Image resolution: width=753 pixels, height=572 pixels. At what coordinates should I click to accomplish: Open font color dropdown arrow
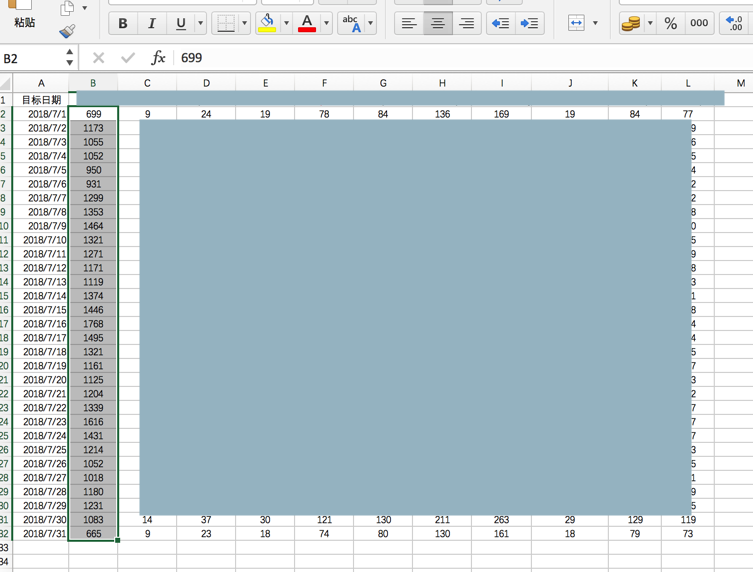(327, 23)
